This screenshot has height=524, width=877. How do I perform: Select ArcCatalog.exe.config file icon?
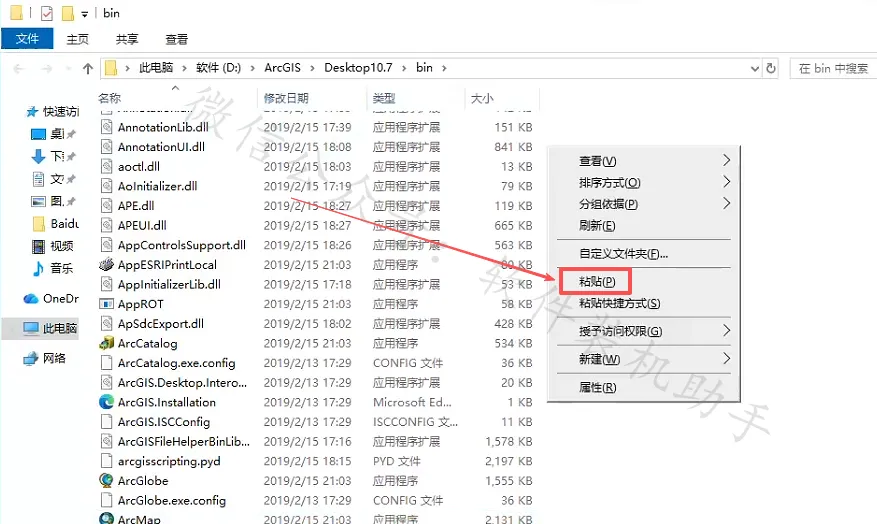(x=106, y=362)
